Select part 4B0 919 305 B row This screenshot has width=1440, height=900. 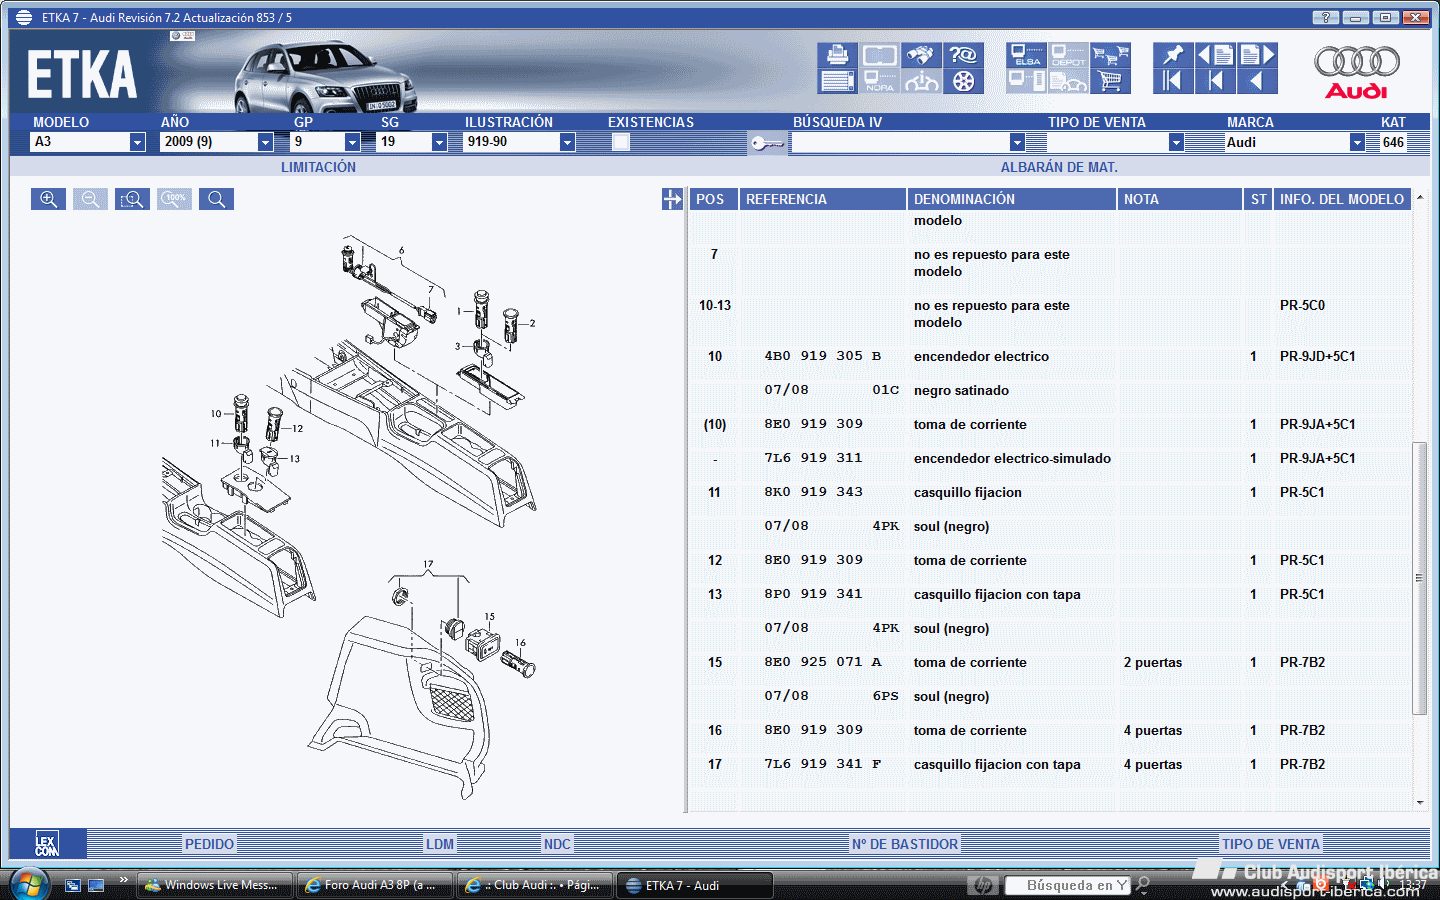[x=1050, y=357]
